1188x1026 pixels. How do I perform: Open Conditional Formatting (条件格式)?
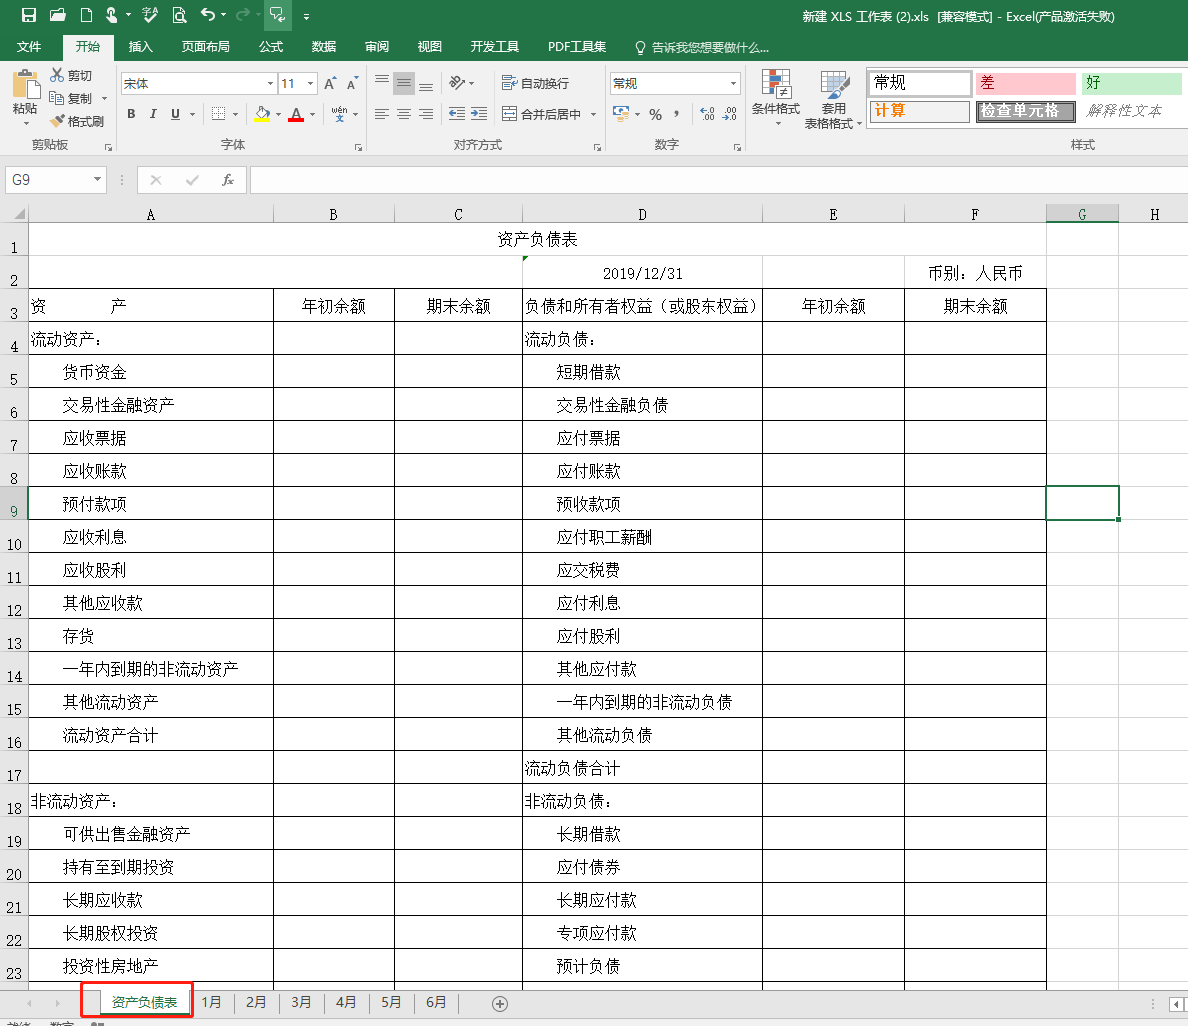pos(776,99)
